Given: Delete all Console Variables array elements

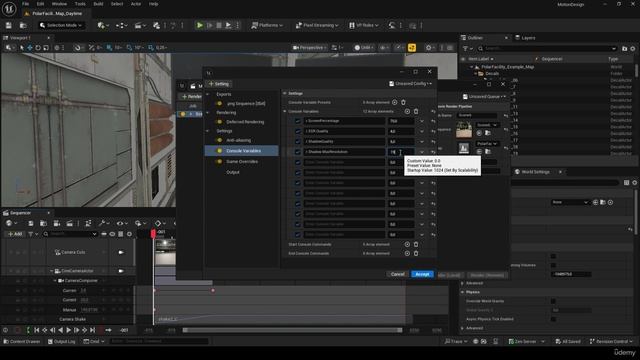Looking at the screenshot, I should pos(416,111).
